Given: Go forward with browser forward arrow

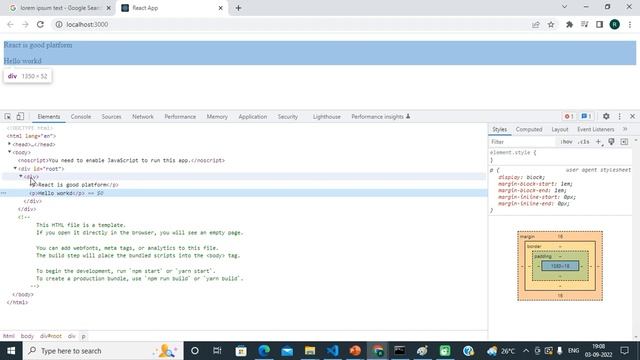Looking at the screenshot, I should [25, 24].
